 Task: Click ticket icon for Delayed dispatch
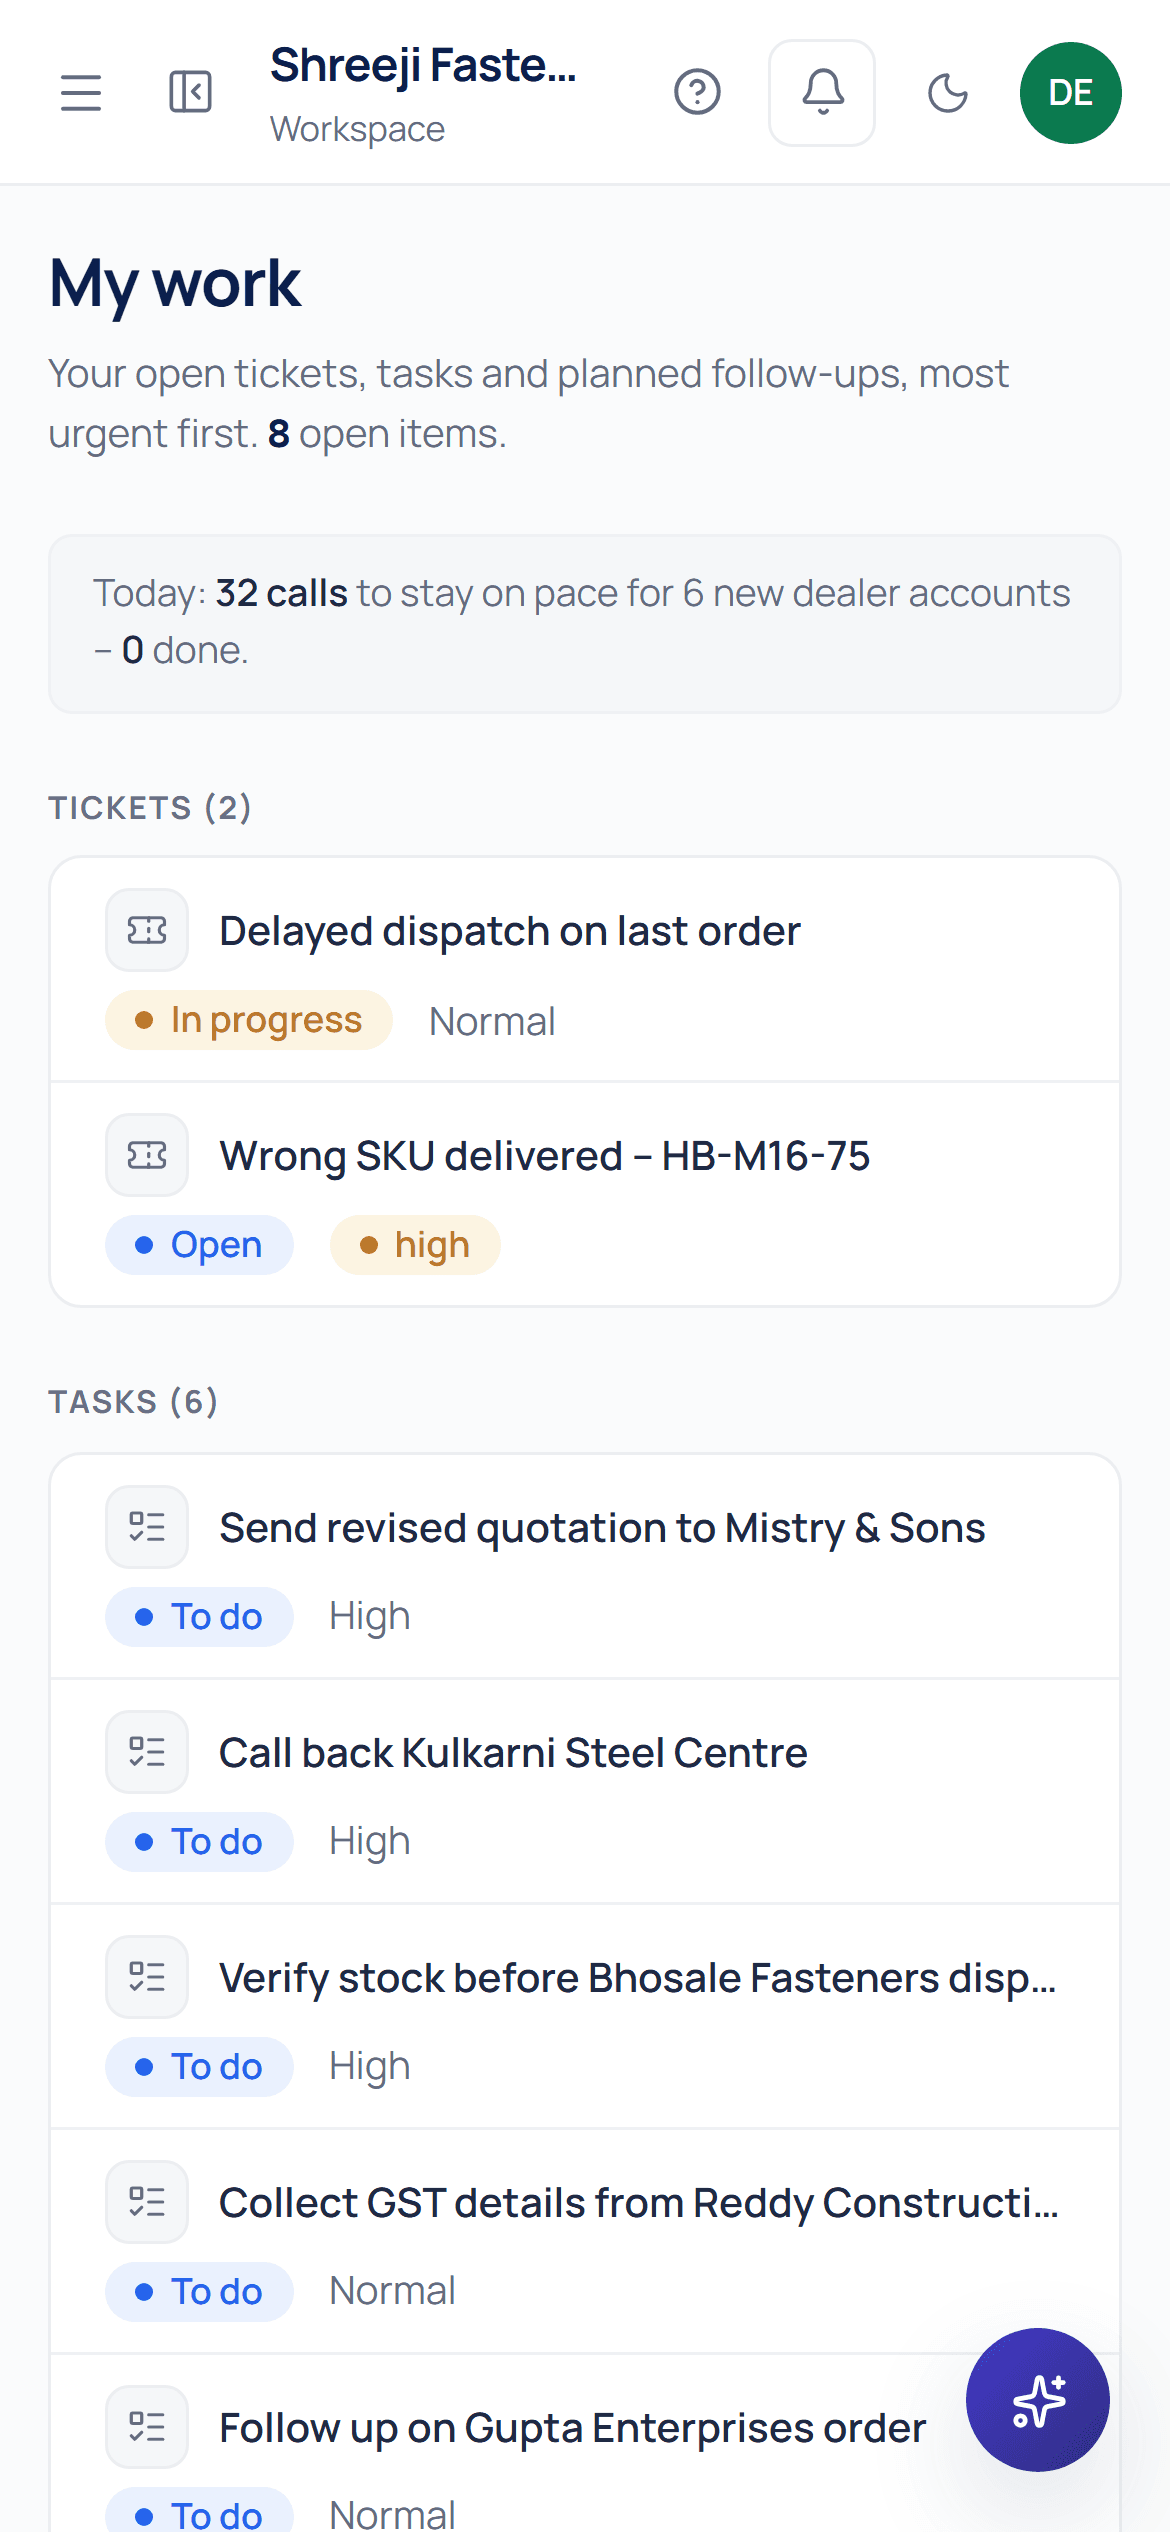tap(147, 931)
